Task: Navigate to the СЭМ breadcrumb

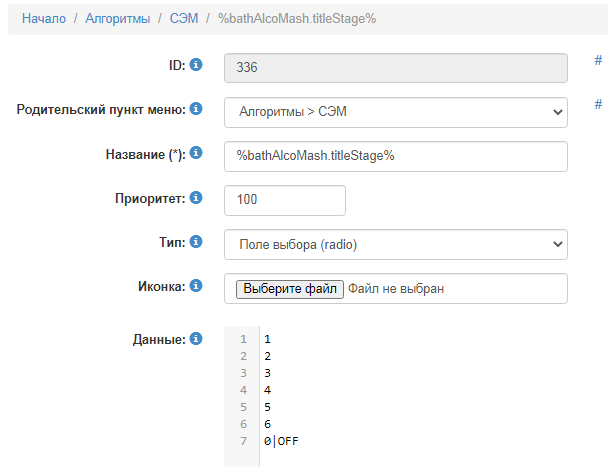Action: tap(182, 18)
